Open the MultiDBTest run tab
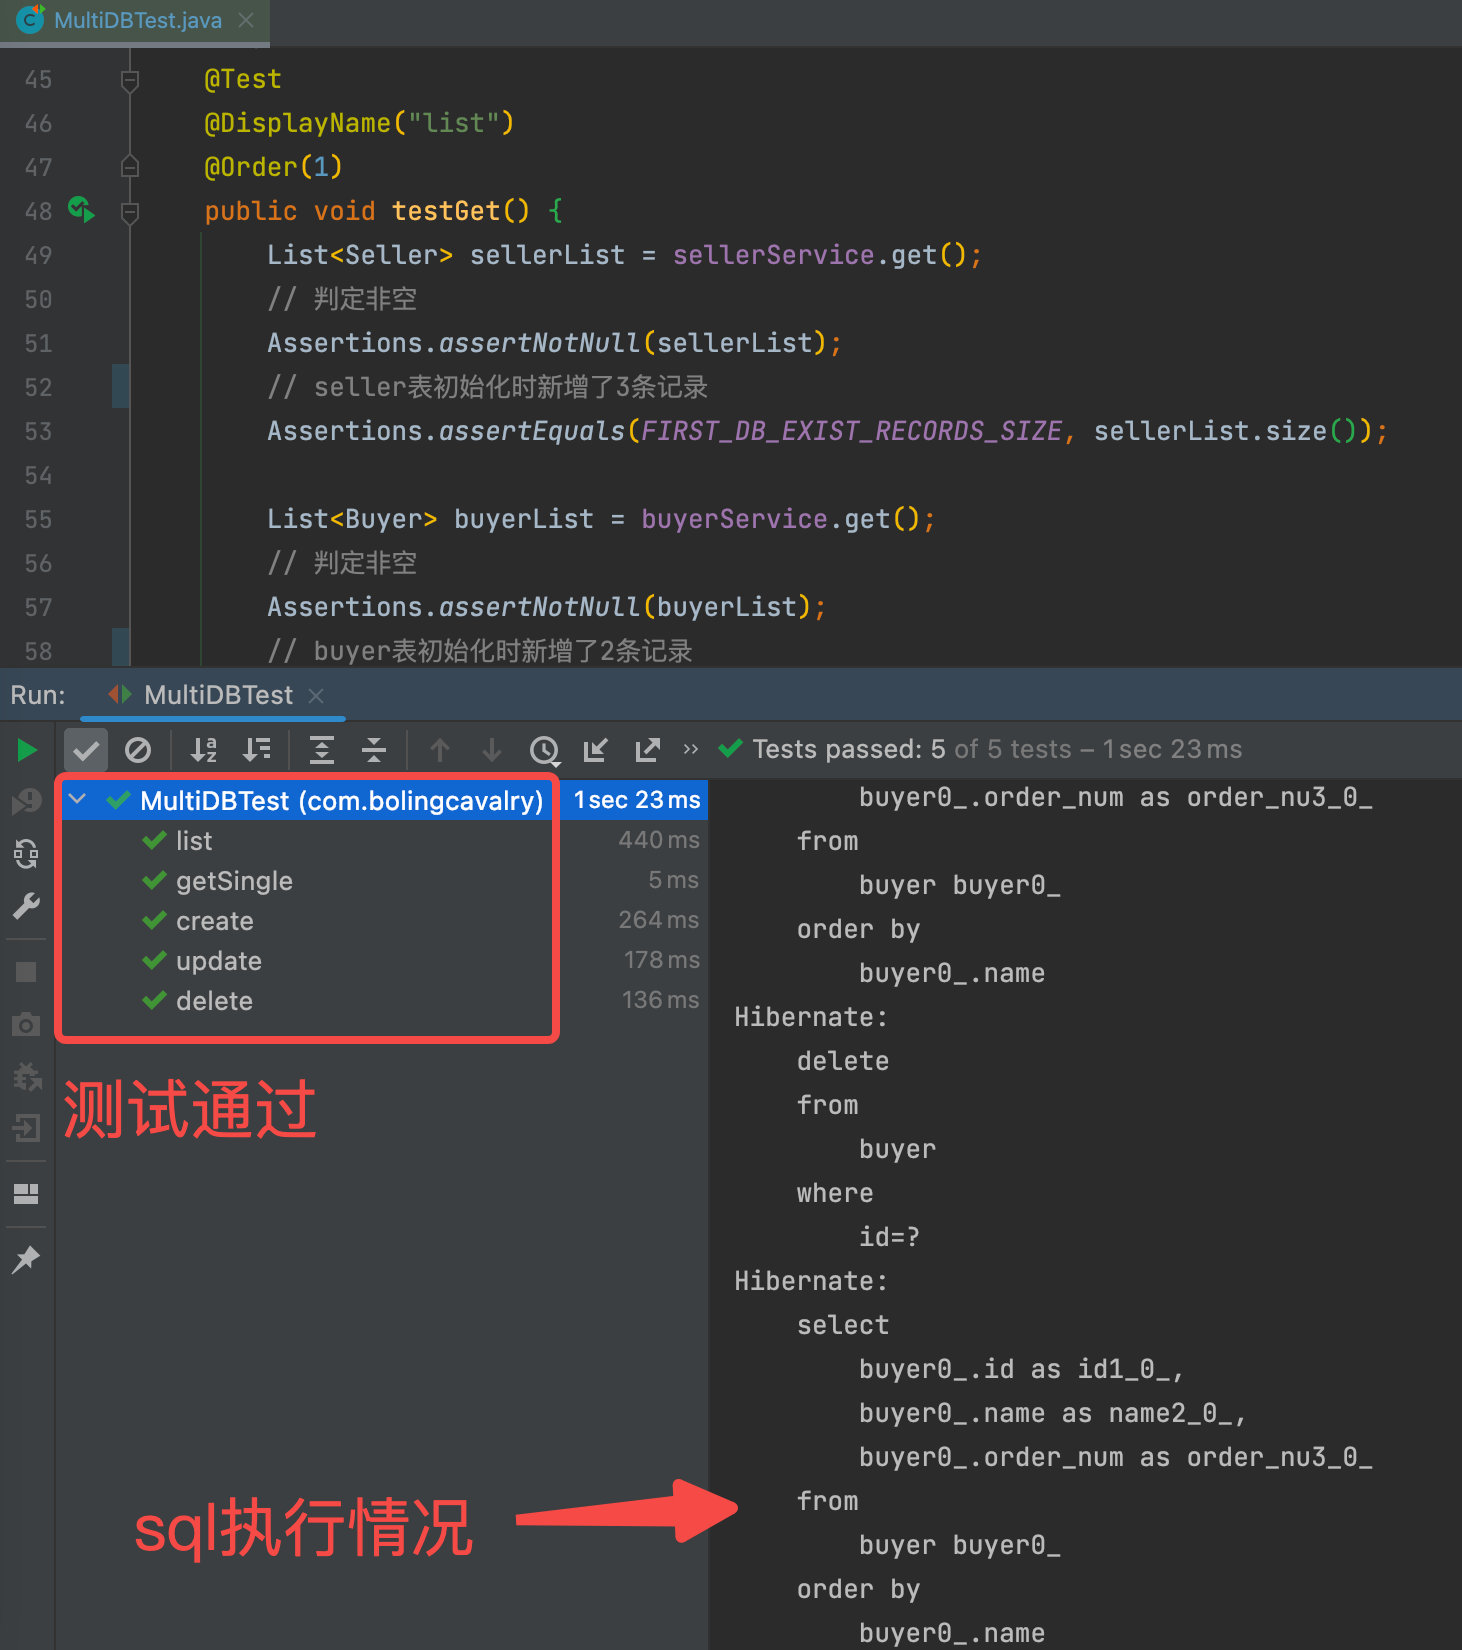The width and height of the screenshot is (1462, 1650). coord(218,695)
